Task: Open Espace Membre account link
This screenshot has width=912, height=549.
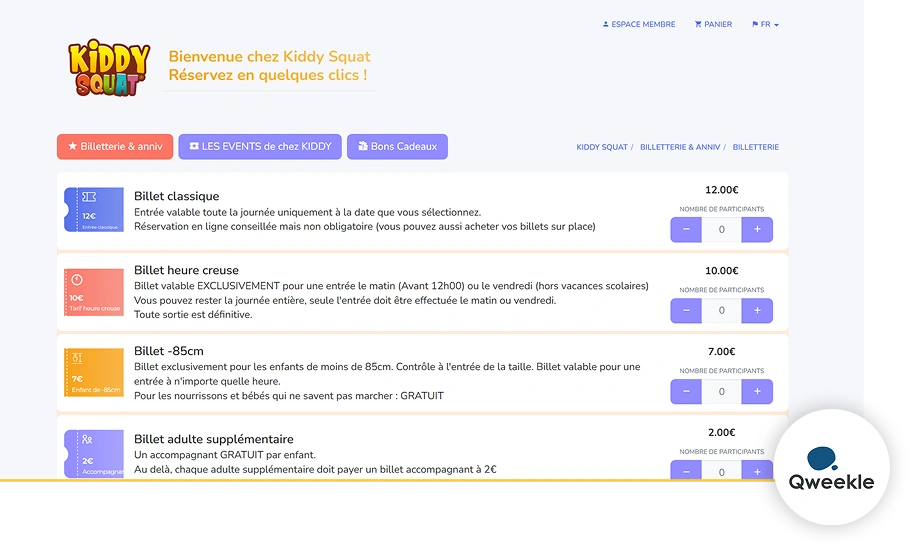Action: 639,24
